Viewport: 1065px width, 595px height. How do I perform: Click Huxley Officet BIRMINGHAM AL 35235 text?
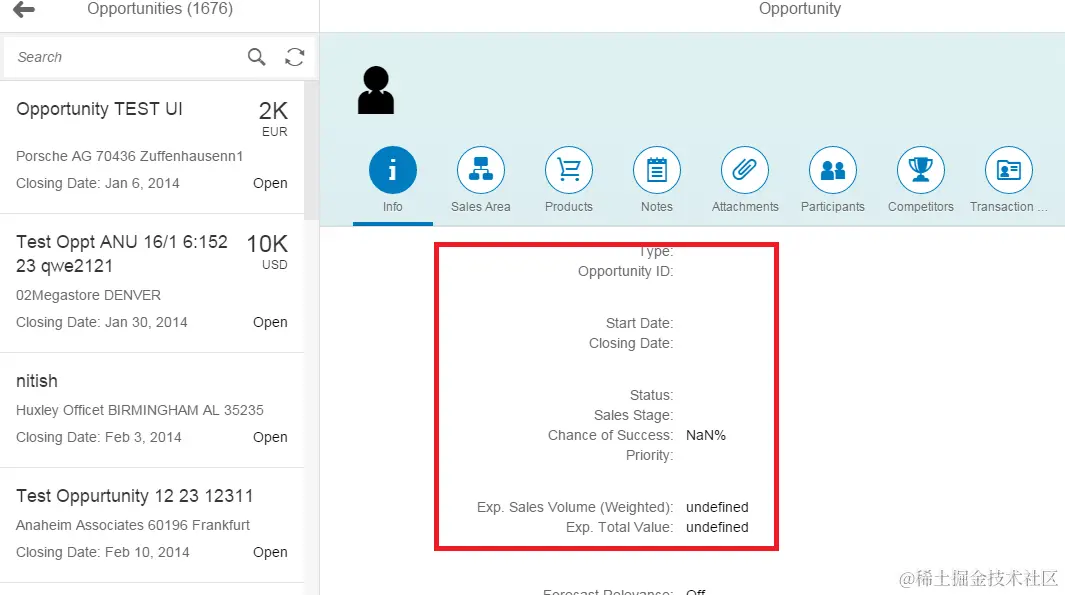click(140, 410)
